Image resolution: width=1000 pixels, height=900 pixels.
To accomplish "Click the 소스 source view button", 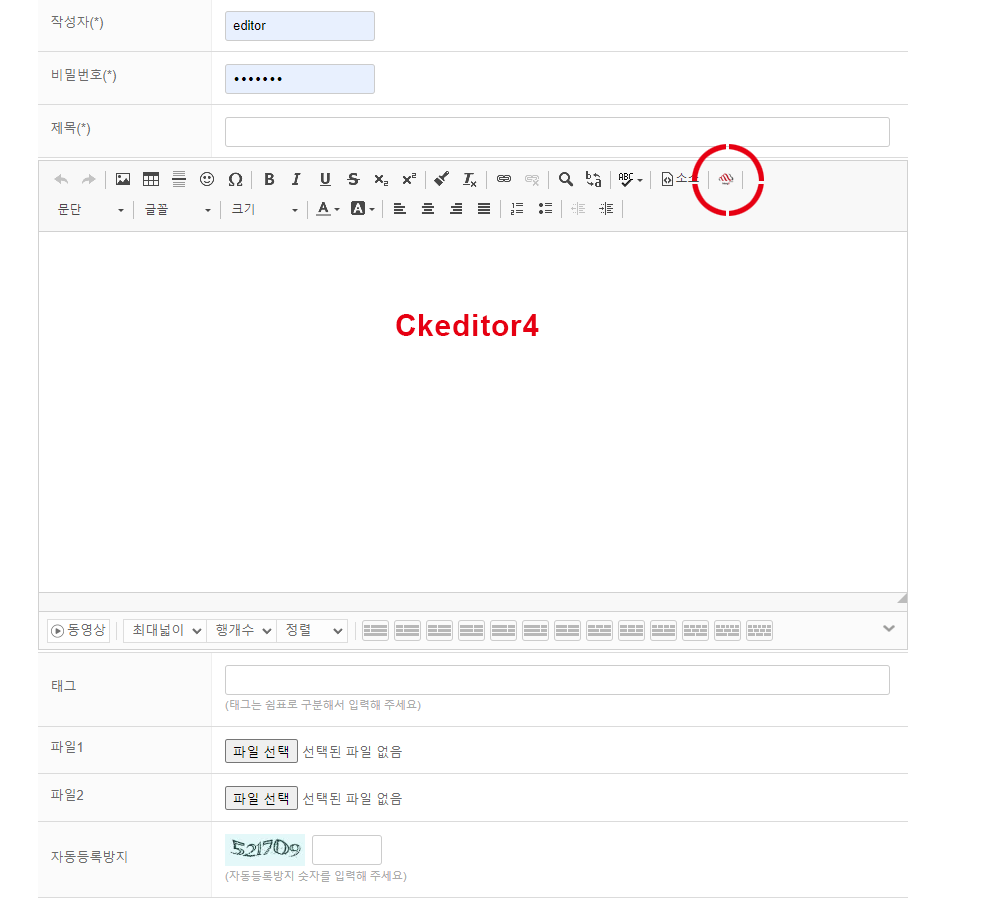I will tap(680, 179).
